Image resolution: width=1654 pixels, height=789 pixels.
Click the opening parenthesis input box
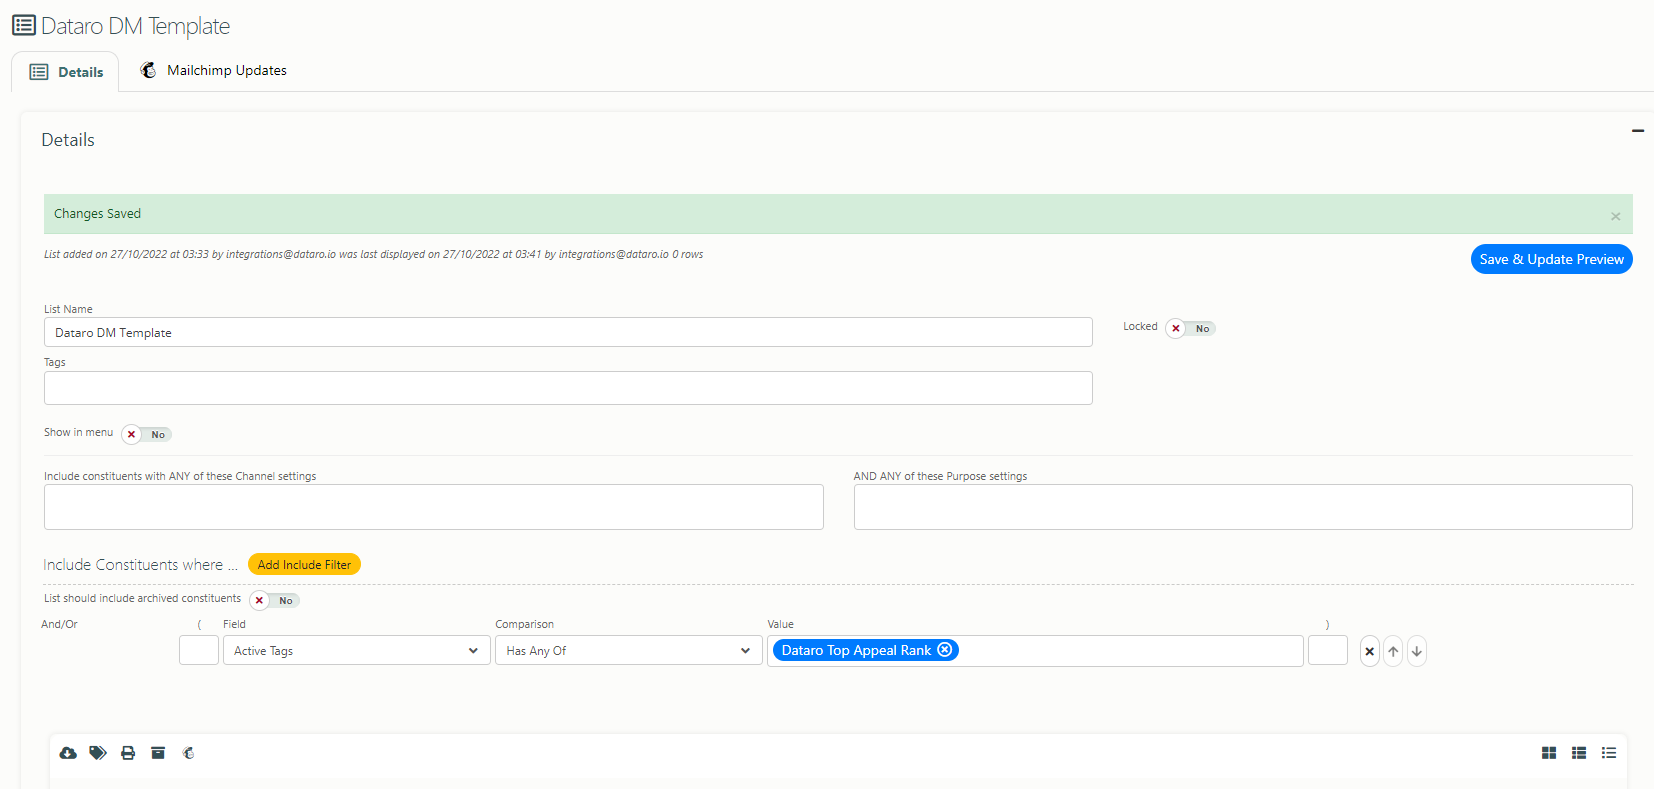[x=199, y=650]
